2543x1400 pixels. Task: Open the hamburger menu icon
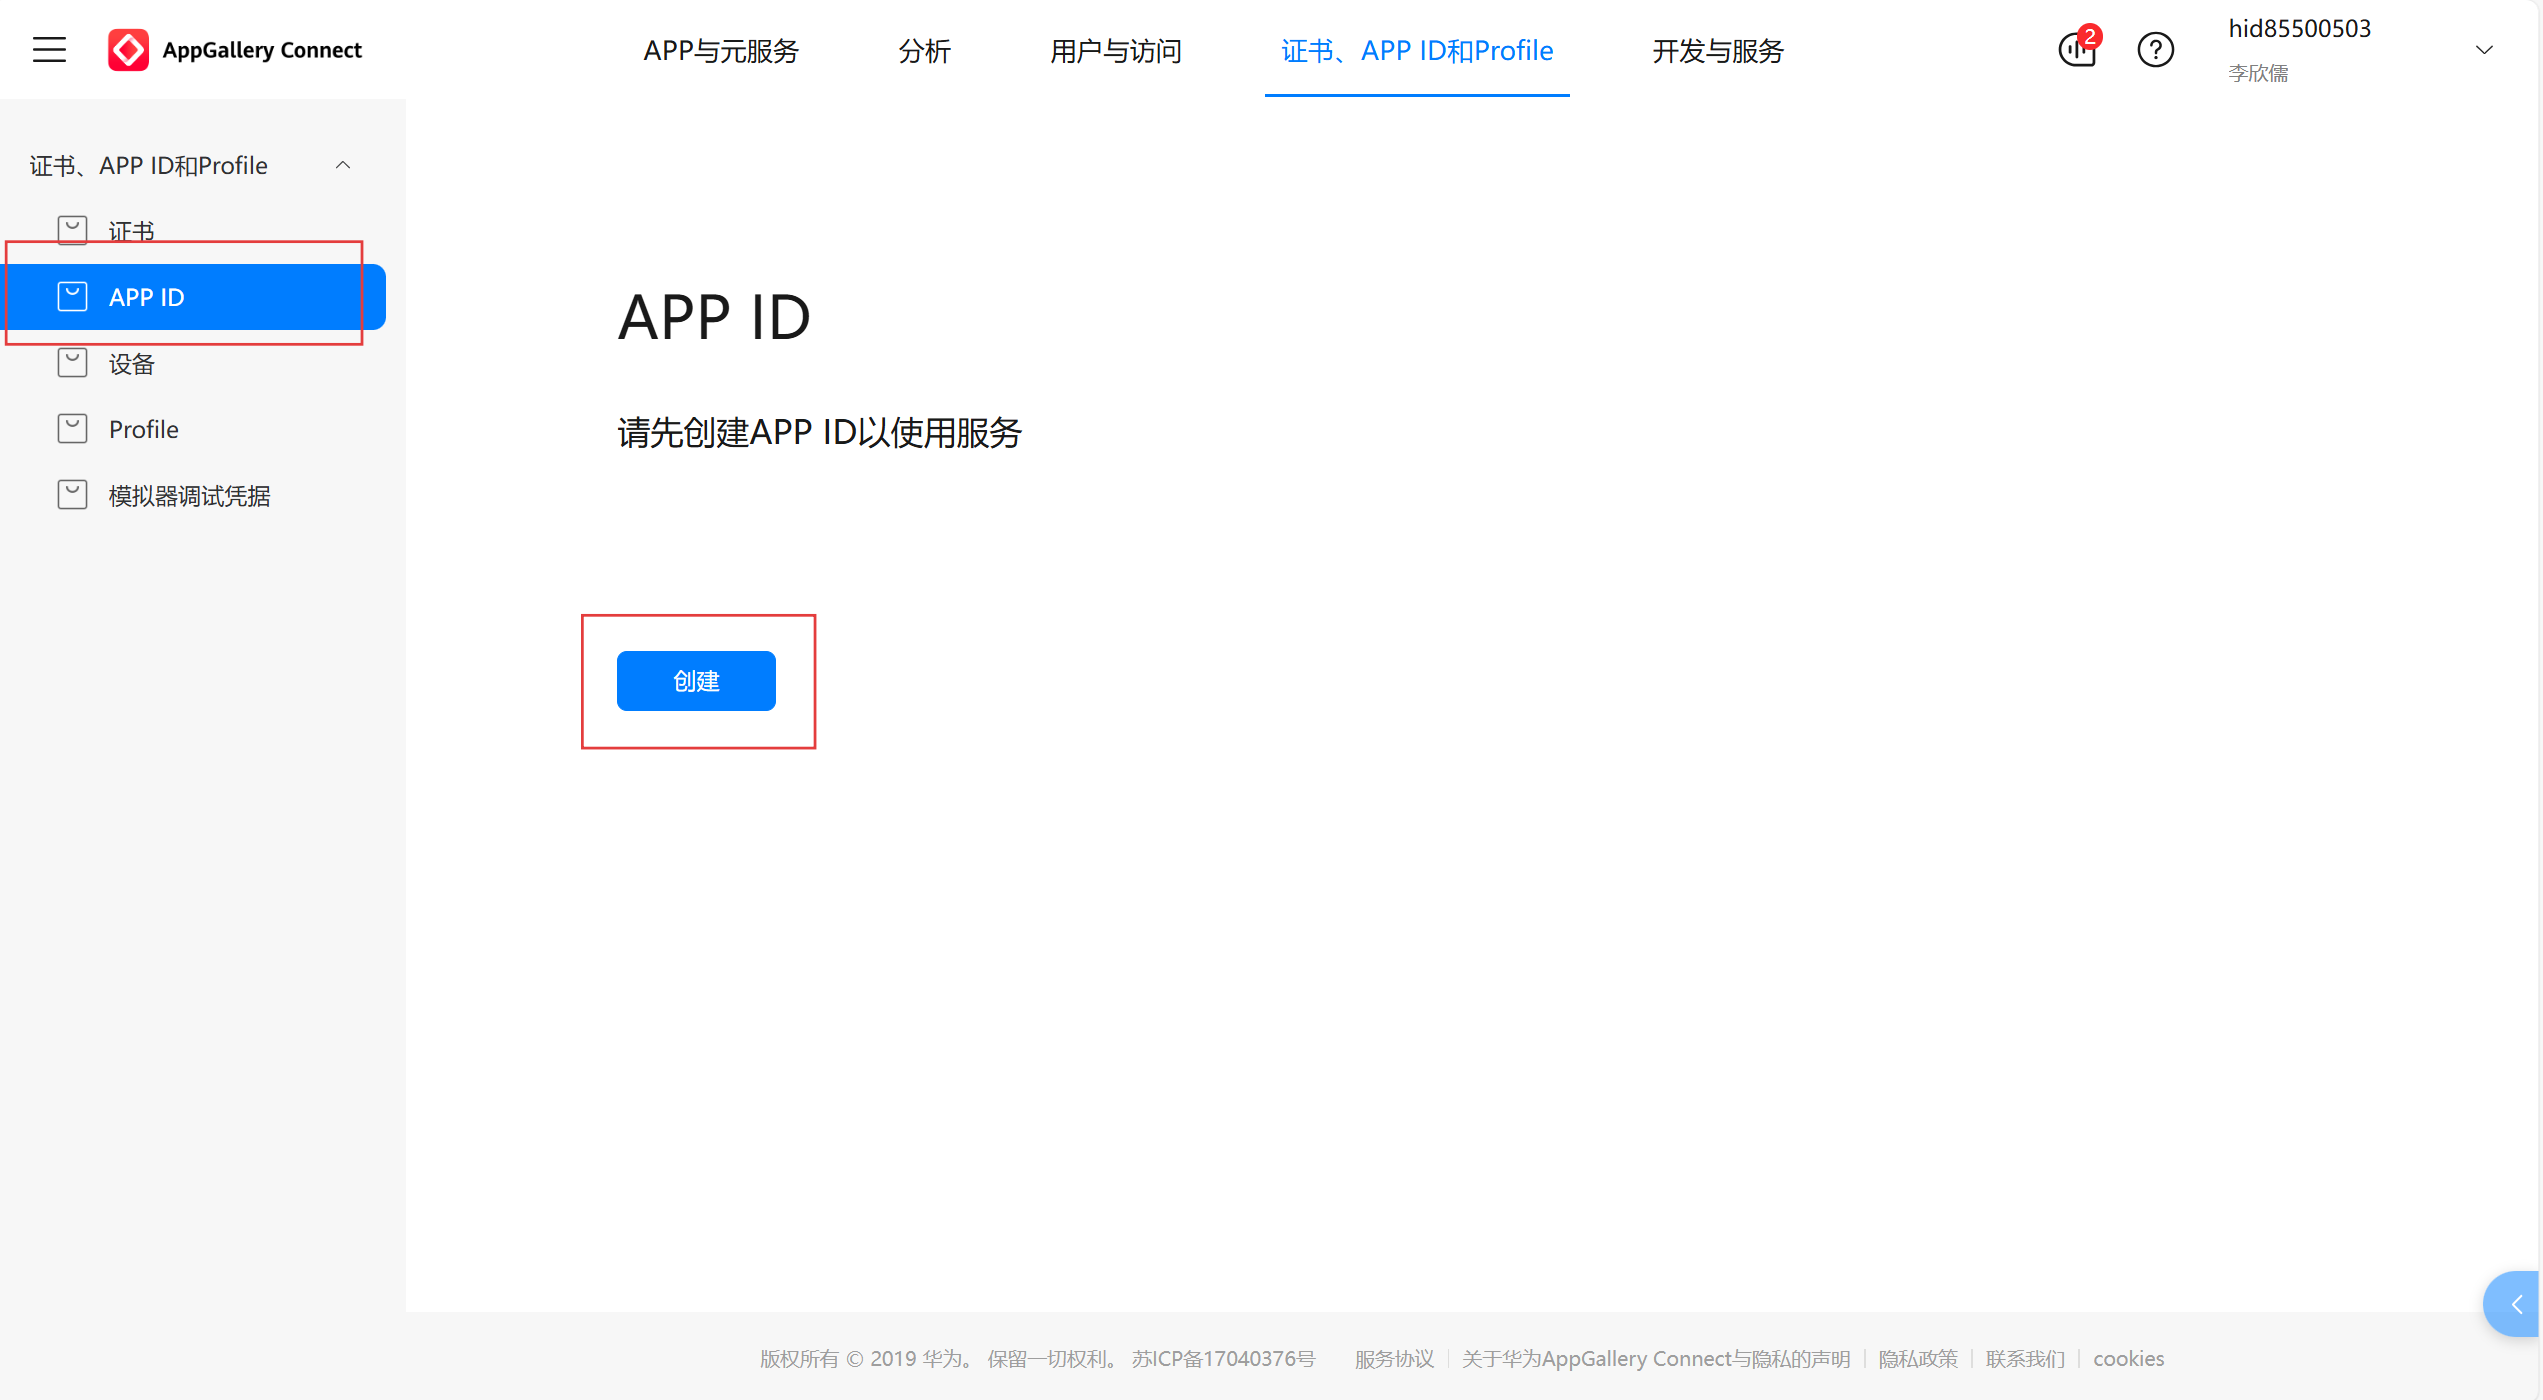click(x=49, y=49)
